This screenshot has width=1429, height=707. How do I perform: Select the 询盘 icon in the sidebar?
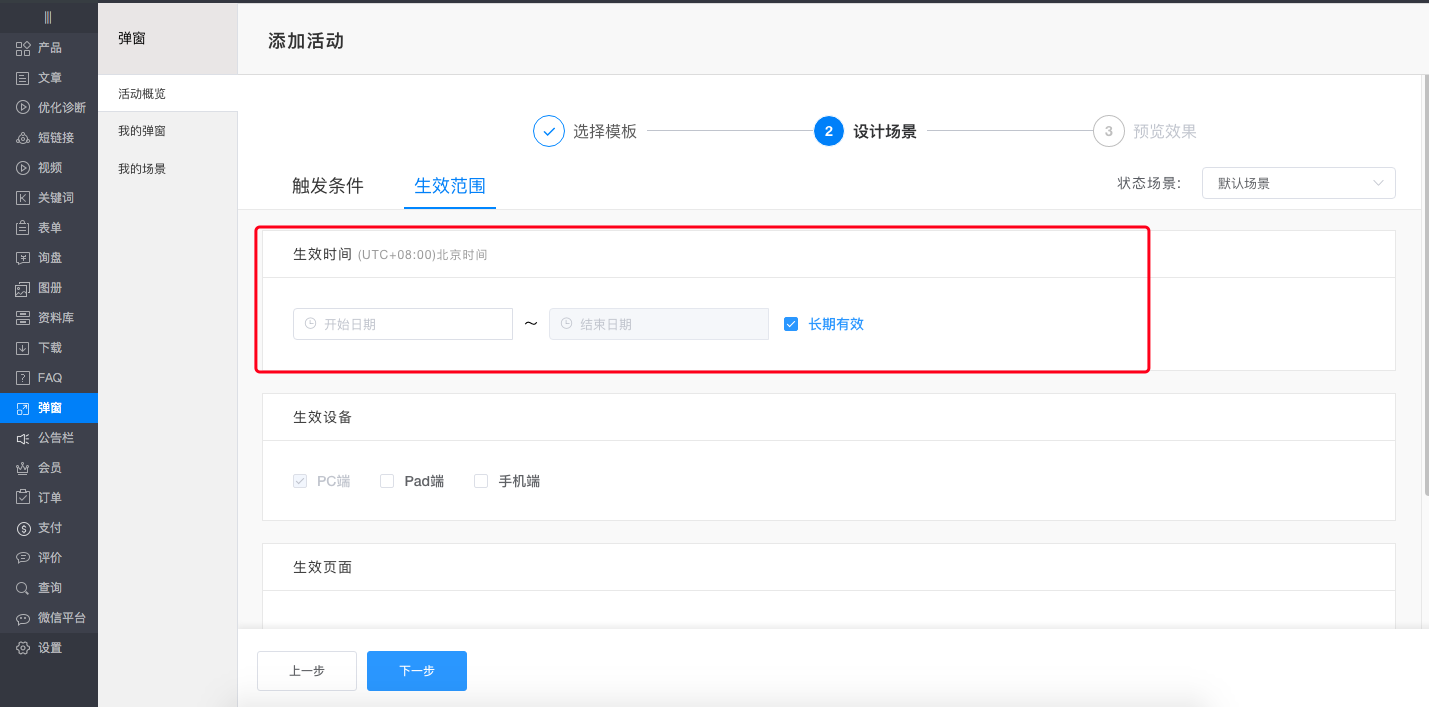click(40, 257)
